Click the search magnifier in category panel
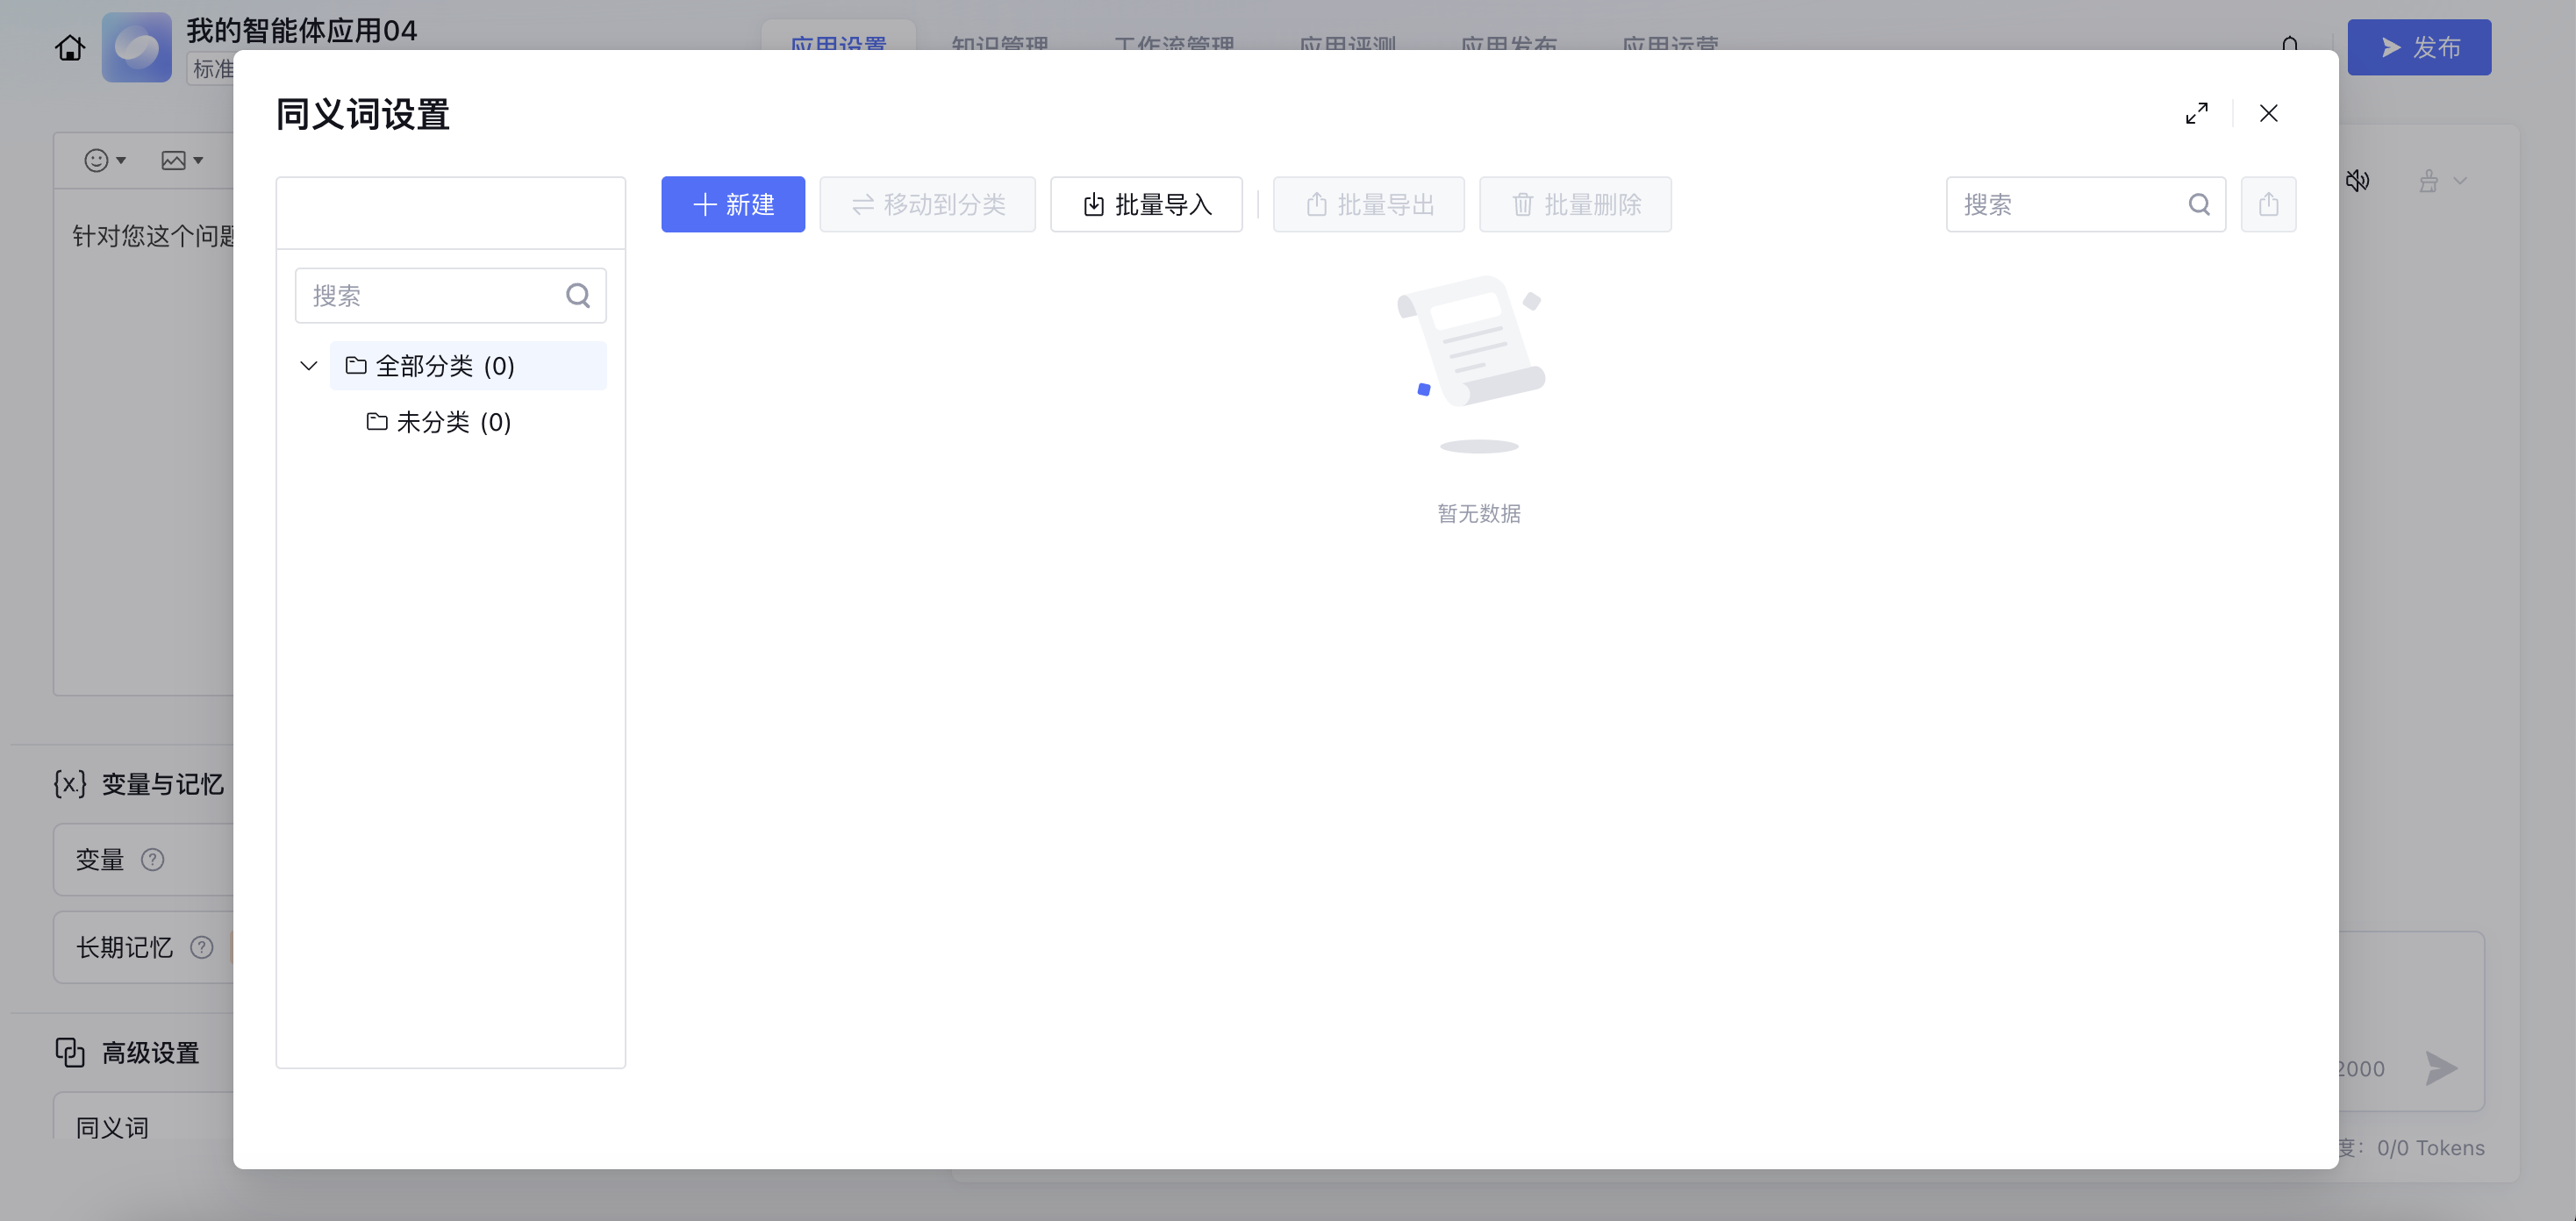The height and width of the screenshot is (1221, 2576). tap(578, 295)
